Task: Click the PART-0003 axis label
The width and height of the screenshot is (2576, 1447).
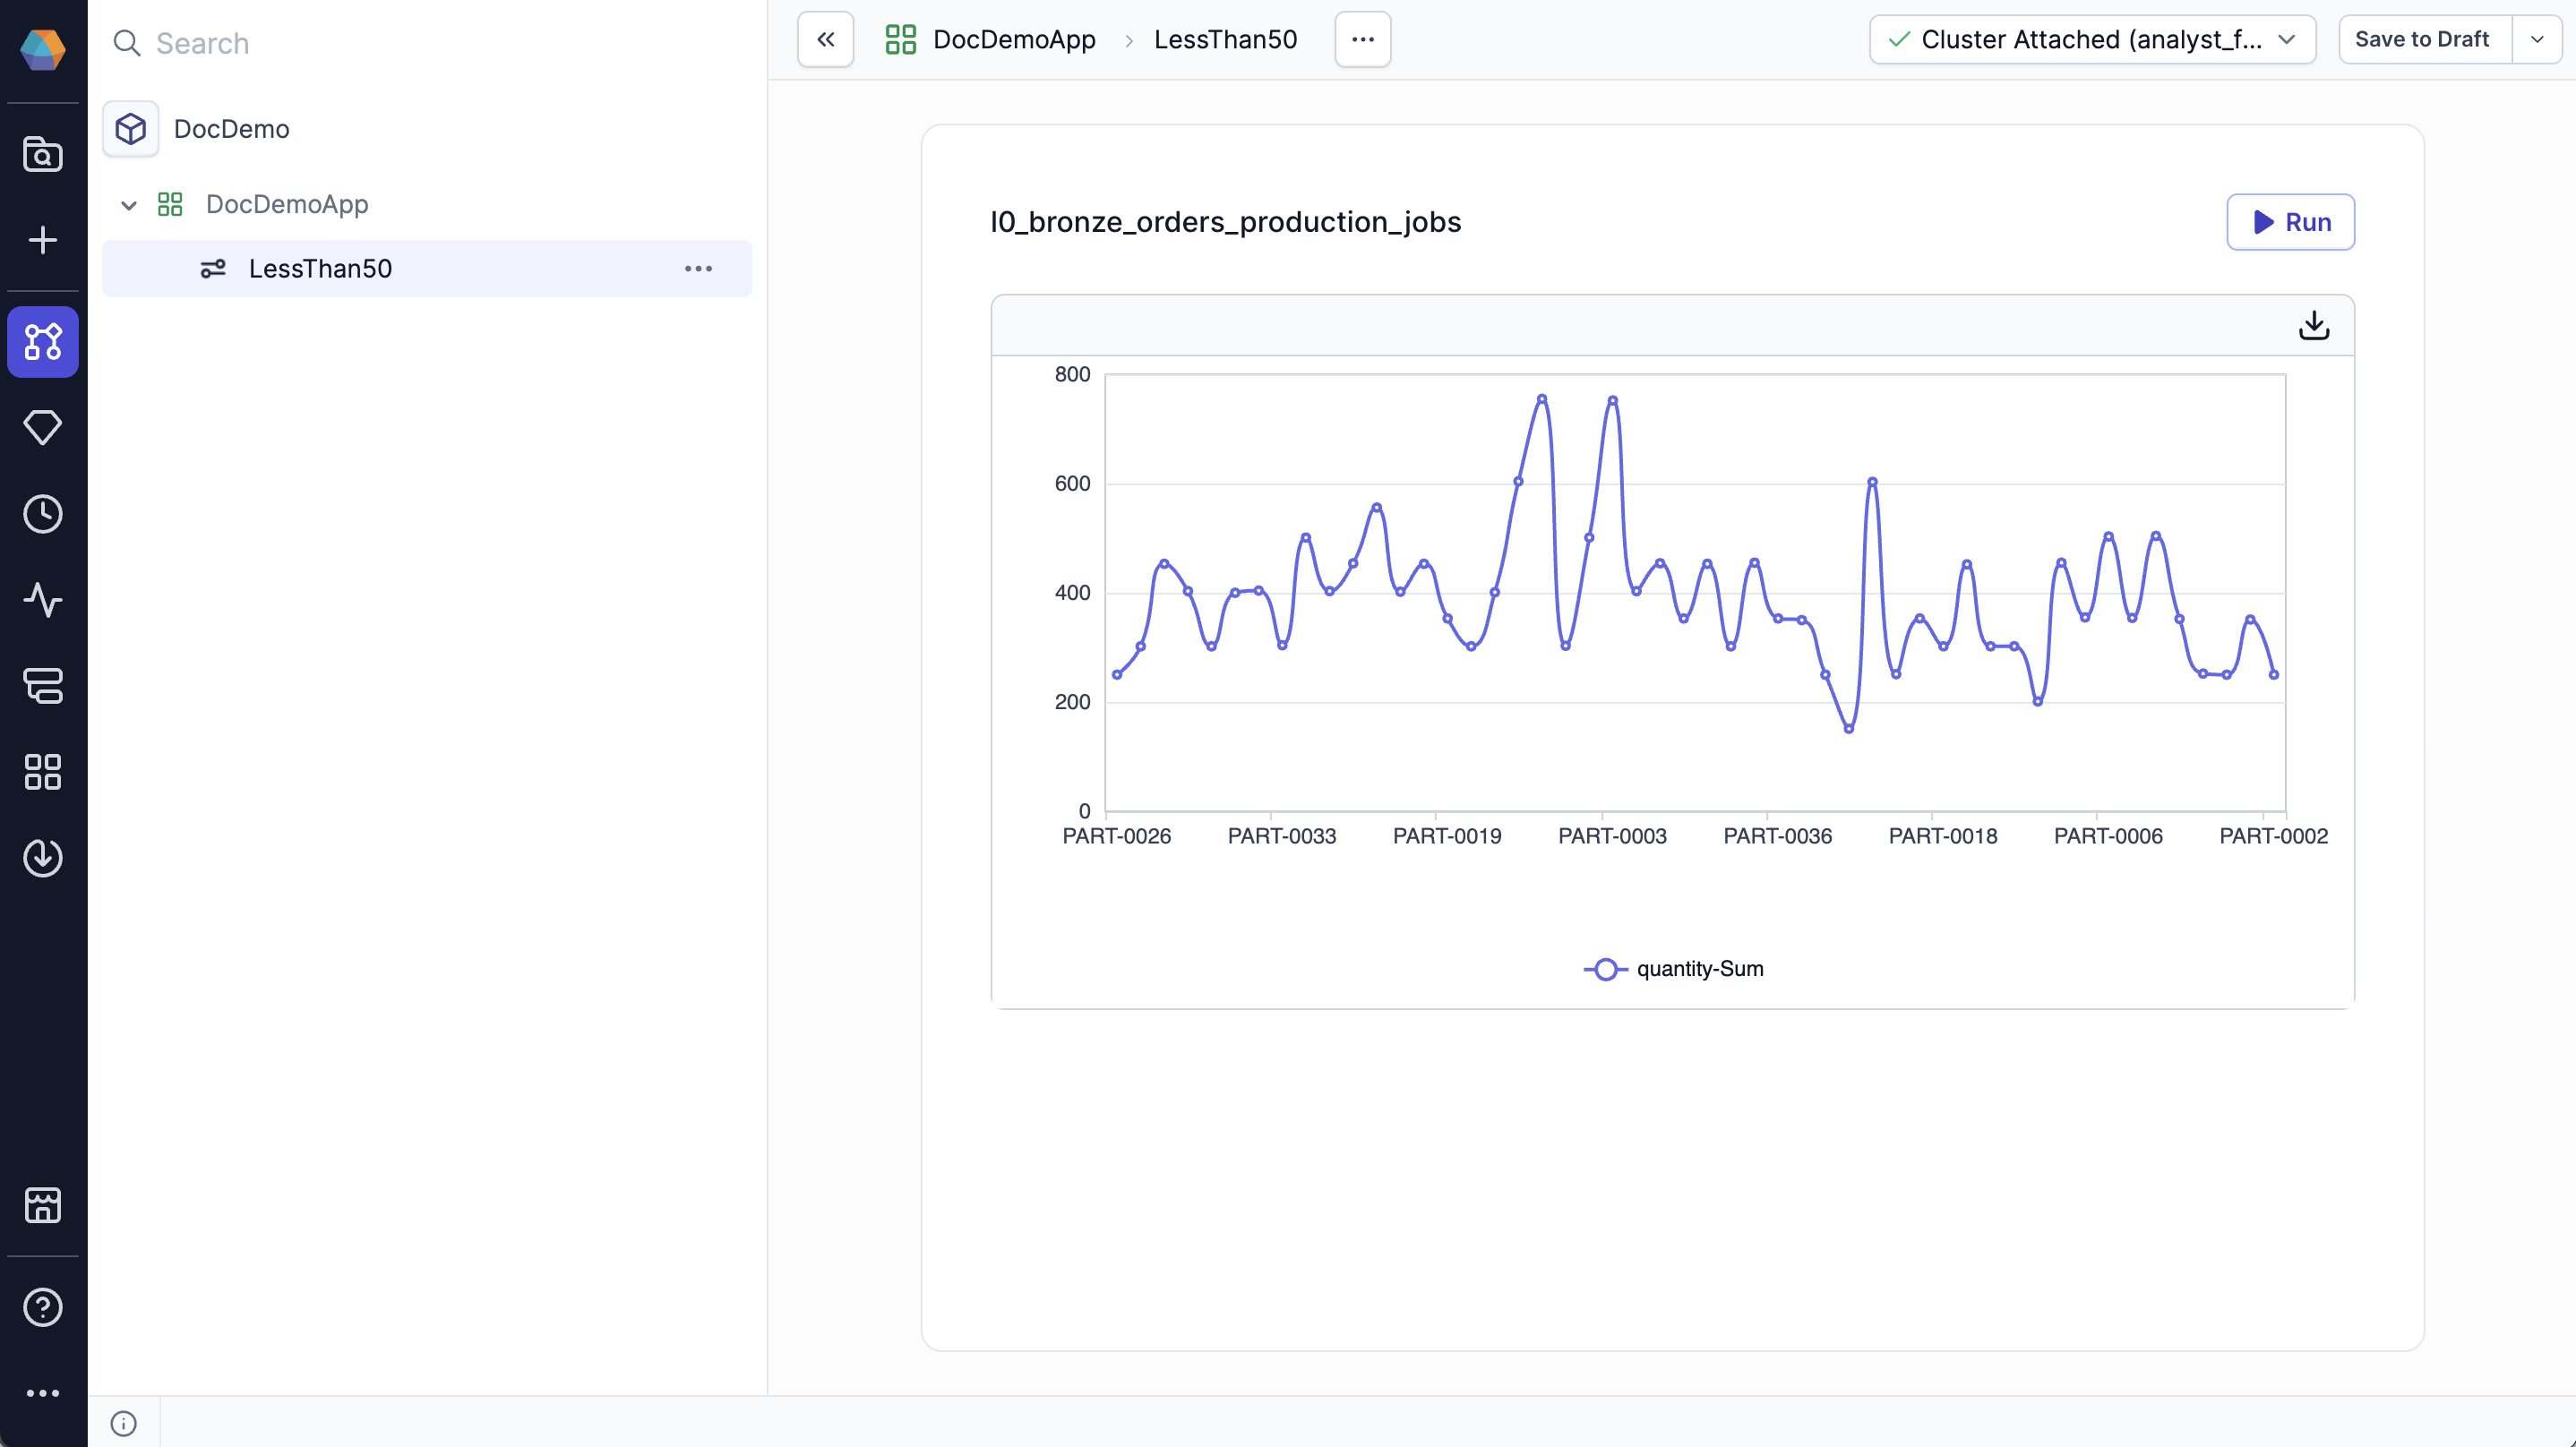Action: pyautogui.click(x=1612, y=836)
